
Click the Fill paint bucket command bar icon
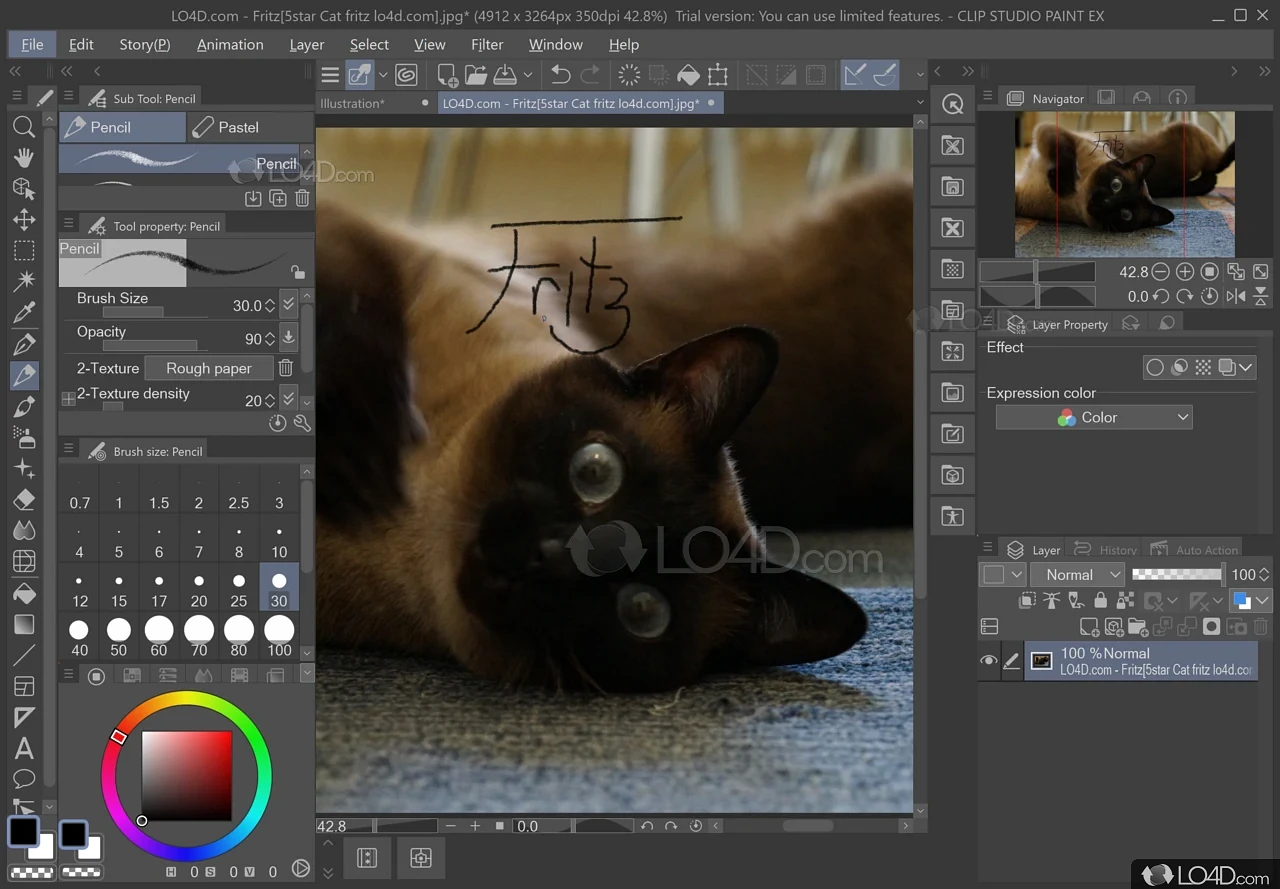click(688, 75)
